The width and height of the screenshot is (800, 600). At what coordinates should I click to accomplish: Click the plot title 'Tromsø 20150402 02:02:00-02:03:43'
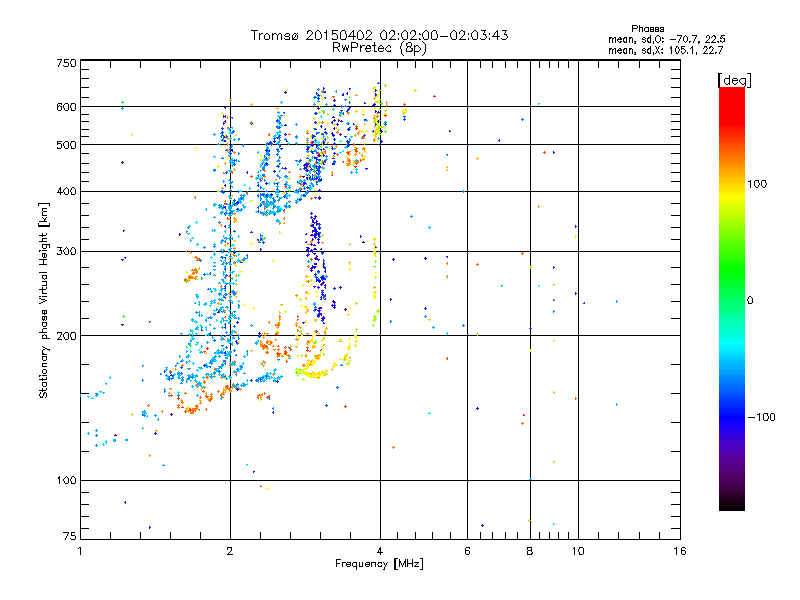pyautogui.click(x=379, y=35)
